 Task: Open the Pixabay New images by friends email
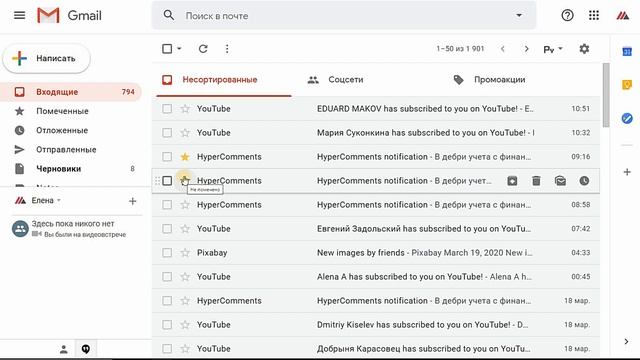(376, 253)
